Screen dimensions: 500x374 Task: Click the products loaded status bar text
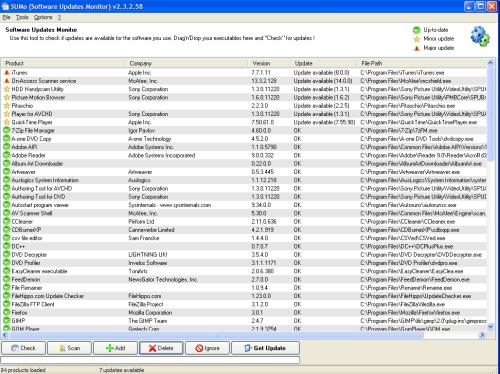coord(23,370)
